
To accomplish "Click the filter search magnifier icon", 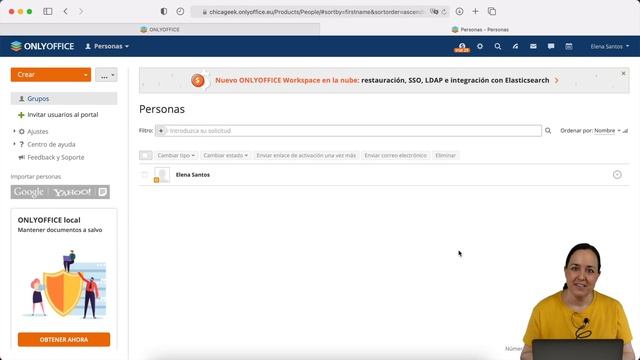I will pos(548,131).
